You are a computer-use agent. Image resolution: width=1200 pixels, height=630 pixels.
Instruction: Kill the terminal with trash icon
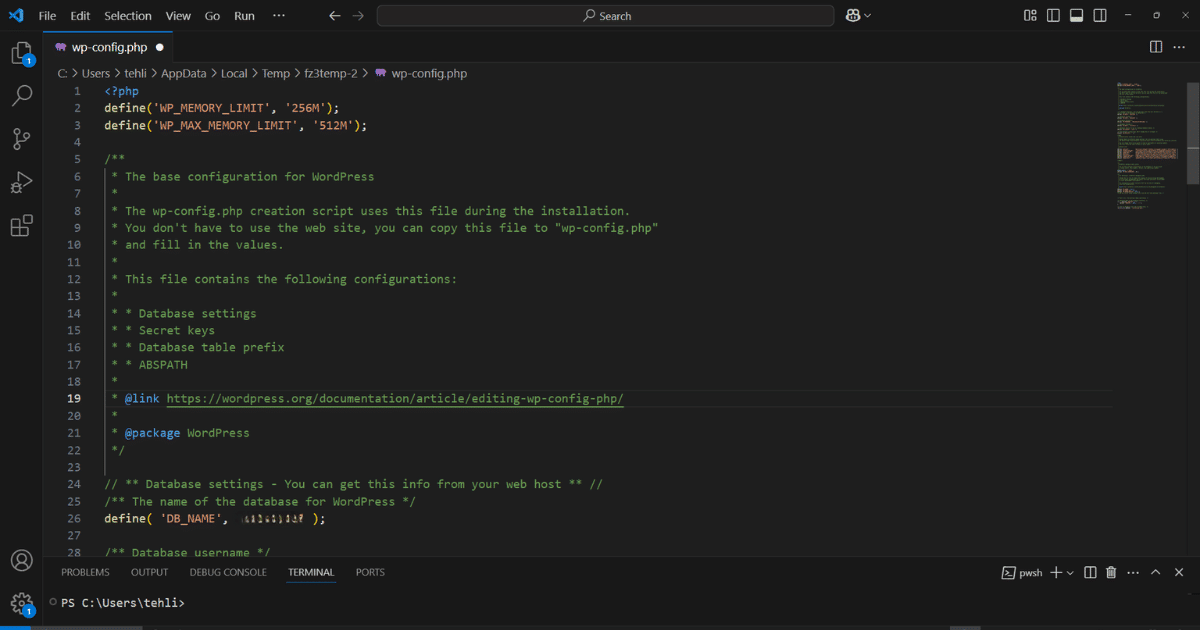coord(1111,573)
